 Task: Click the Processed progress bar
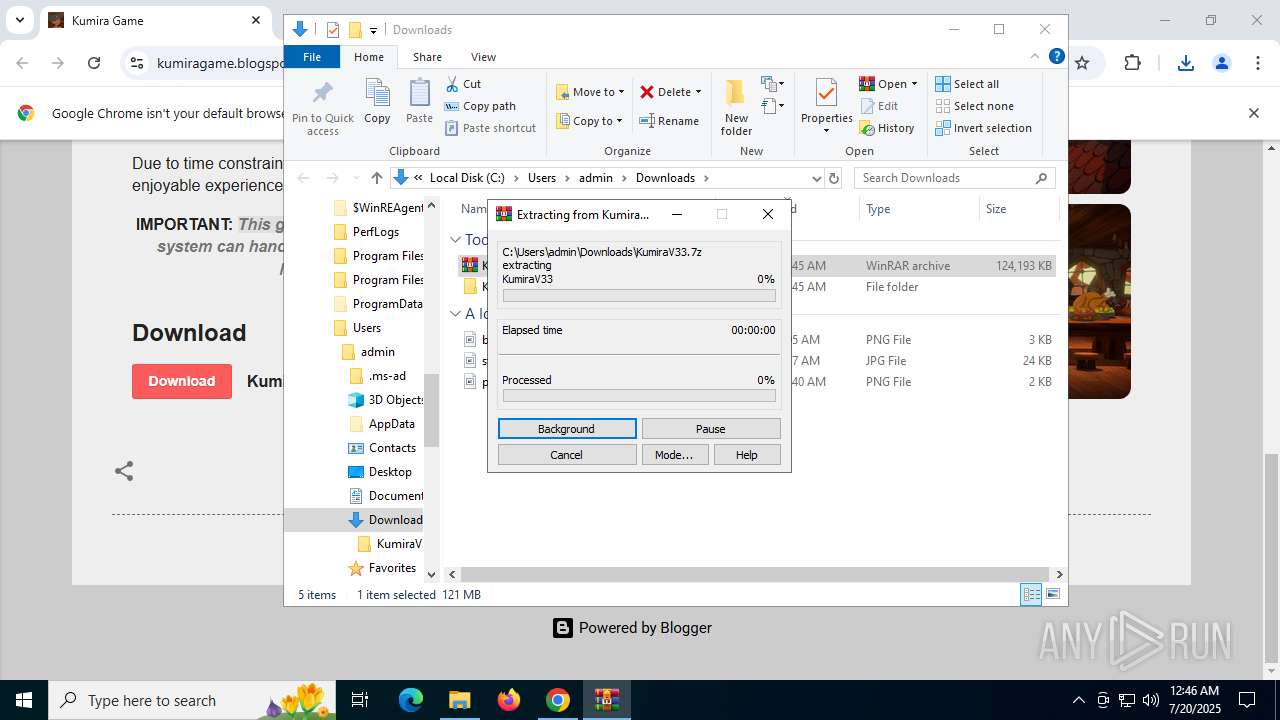tap(639, 396)
